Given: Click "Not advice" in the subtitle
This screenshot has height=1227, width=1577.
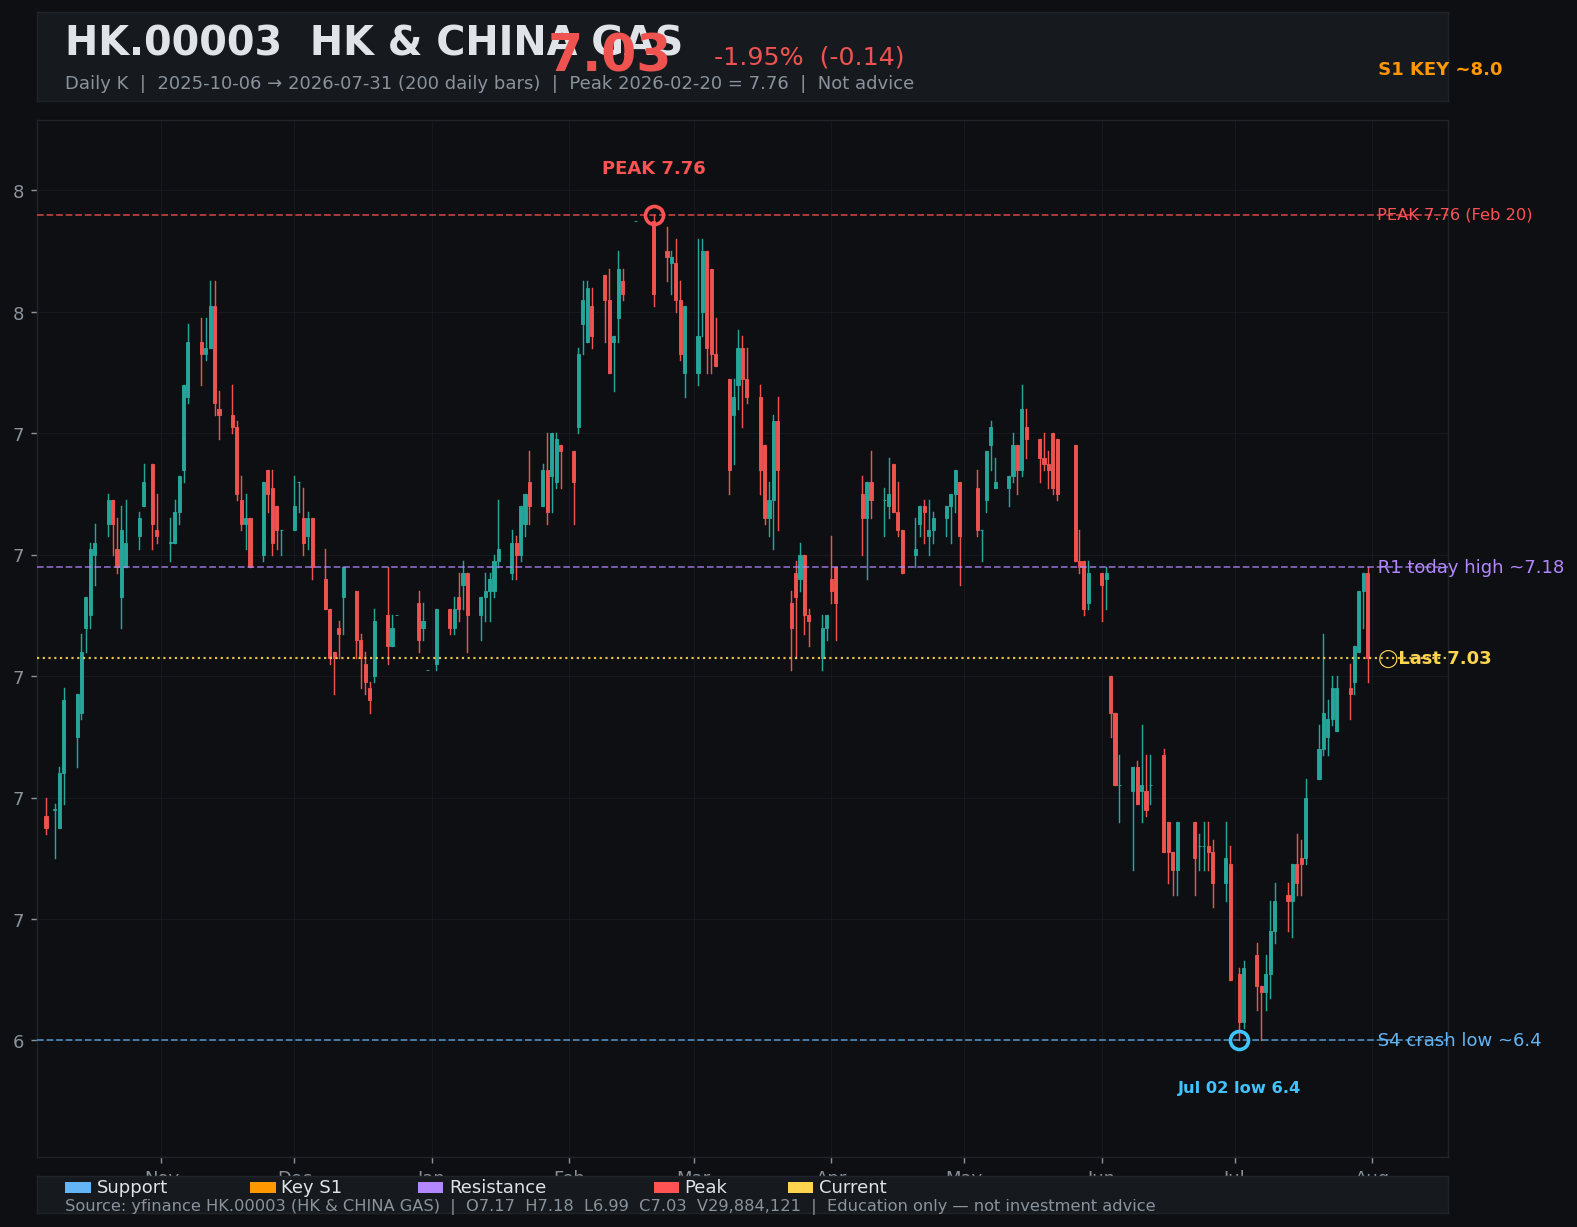Looking at the screenshot, I should [x=866, y=83].
